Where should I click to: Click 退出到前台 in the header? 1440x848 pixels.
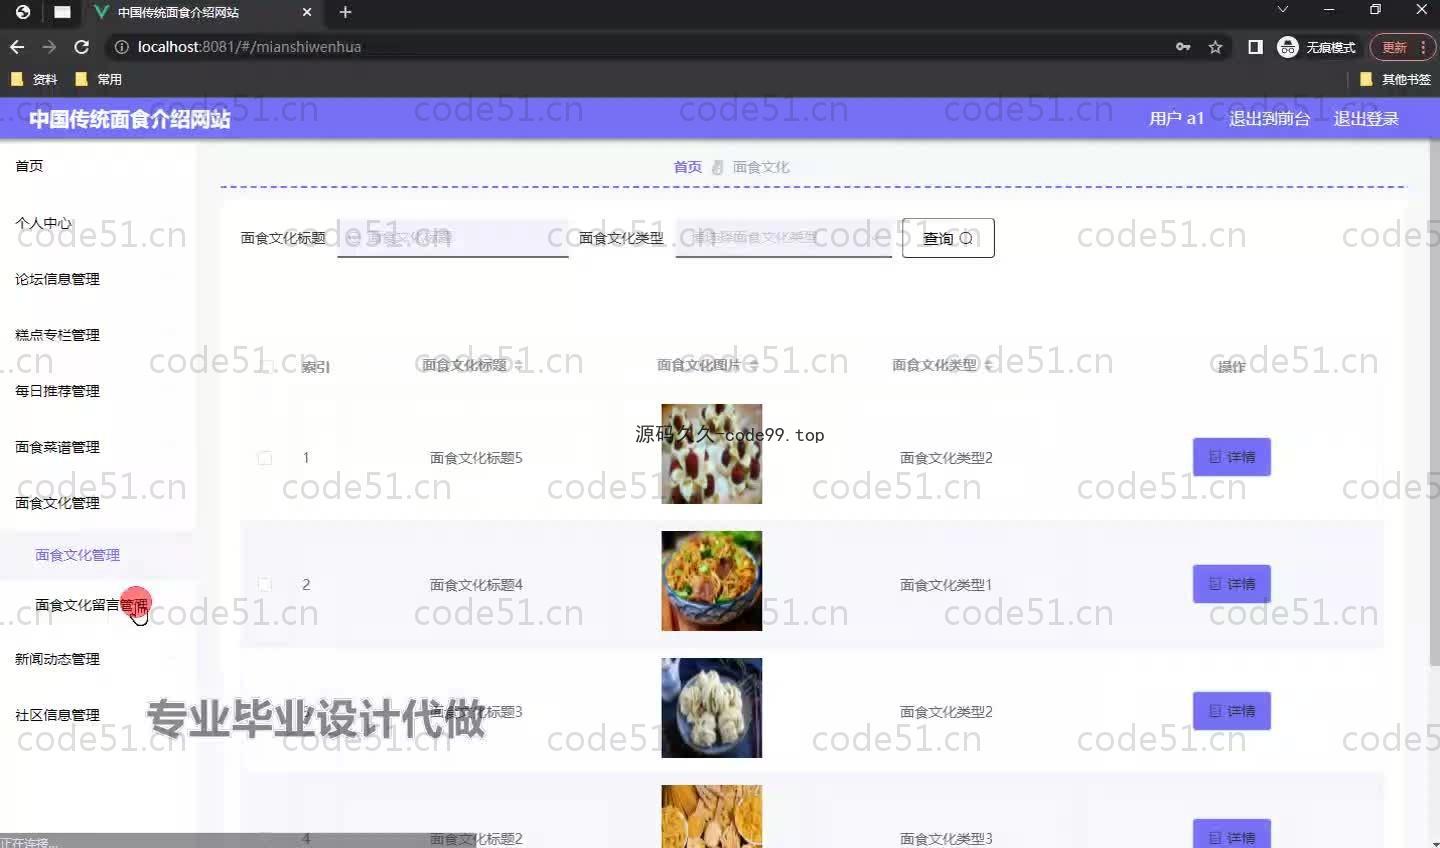pos(1269,118)
